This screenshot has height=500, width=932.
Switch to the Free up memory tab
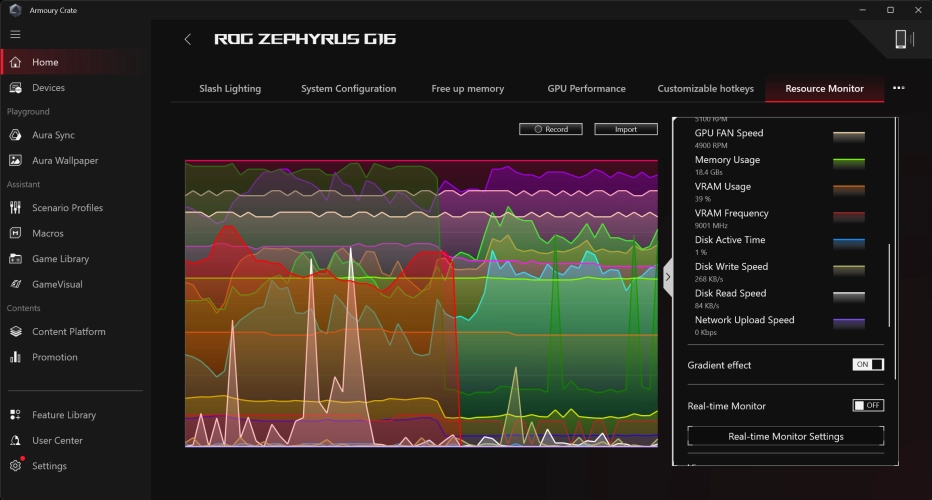click(x=468, y=89)
